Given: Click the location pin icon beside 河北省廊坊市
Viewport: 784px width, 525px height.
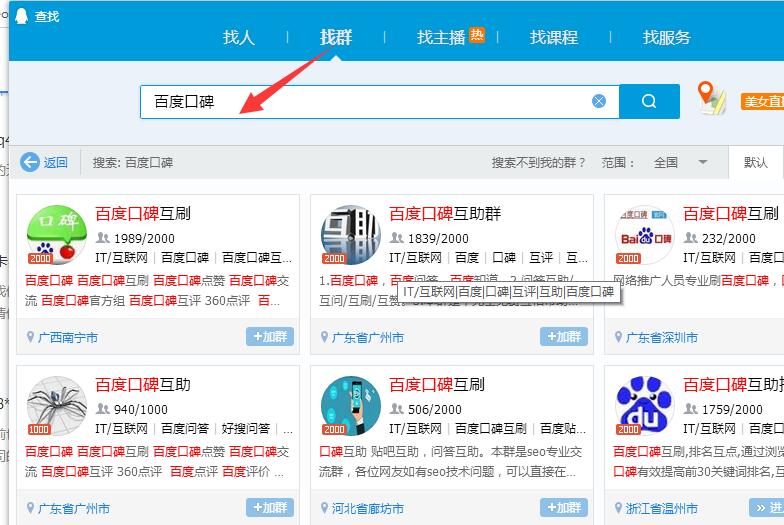Looking at the screenshot, I should 324,508.
